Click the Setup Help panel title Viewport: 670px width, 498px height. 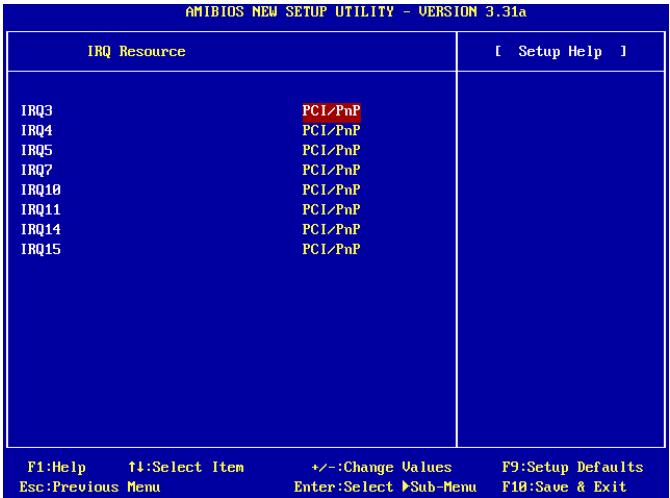[x=561, y=52]
